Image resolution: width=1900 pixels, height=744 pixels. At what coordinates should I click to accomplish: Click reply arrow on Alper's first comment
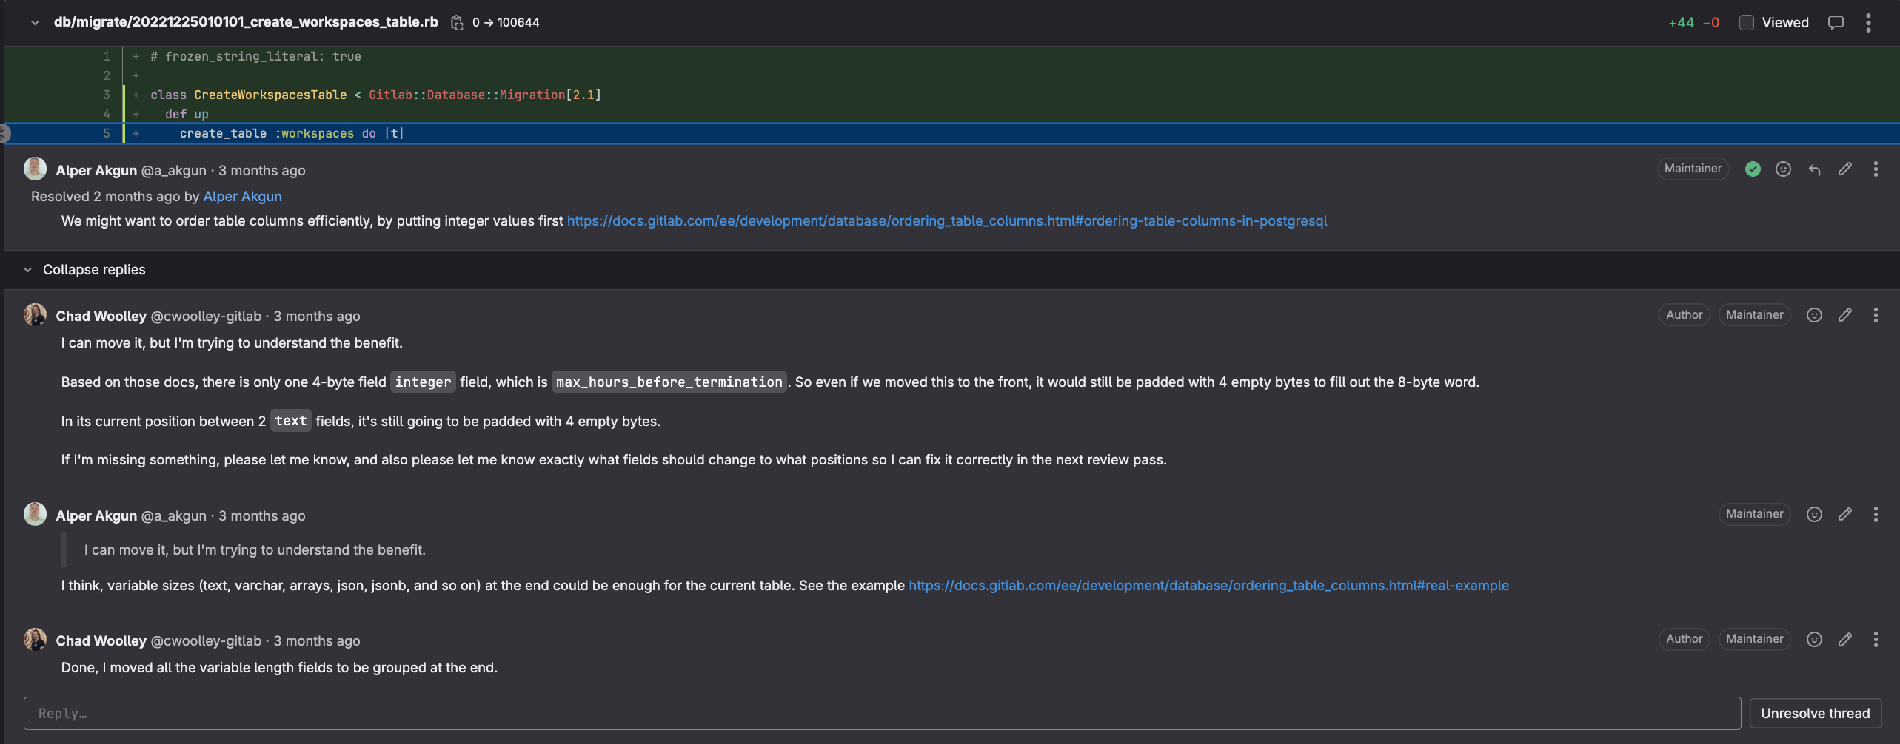coord(1814,170)
